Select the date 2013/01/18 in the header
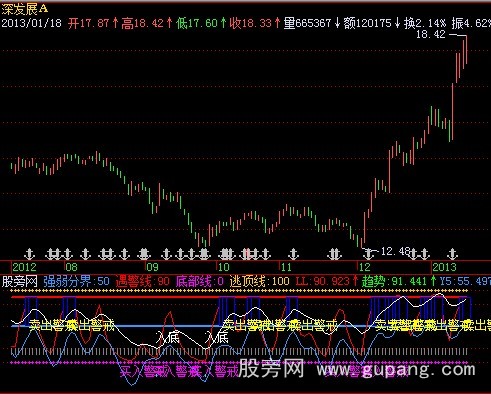 click(32, 23)
